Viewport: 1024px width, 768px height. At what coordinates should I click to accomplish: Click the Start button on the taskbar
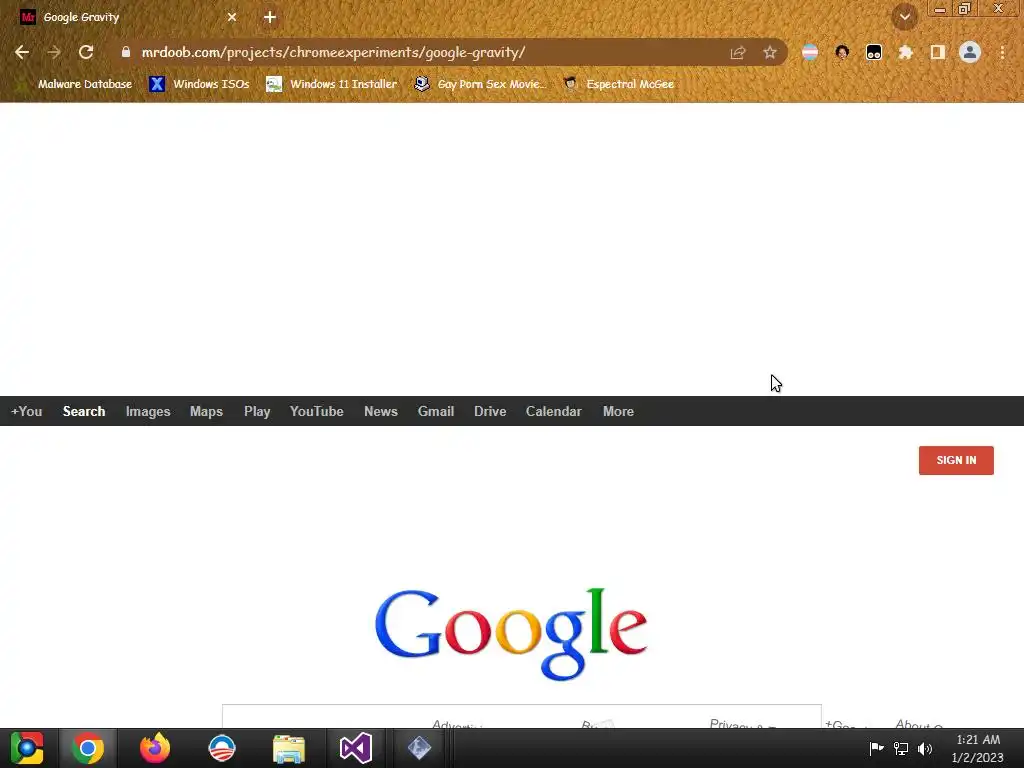[27, 748]
